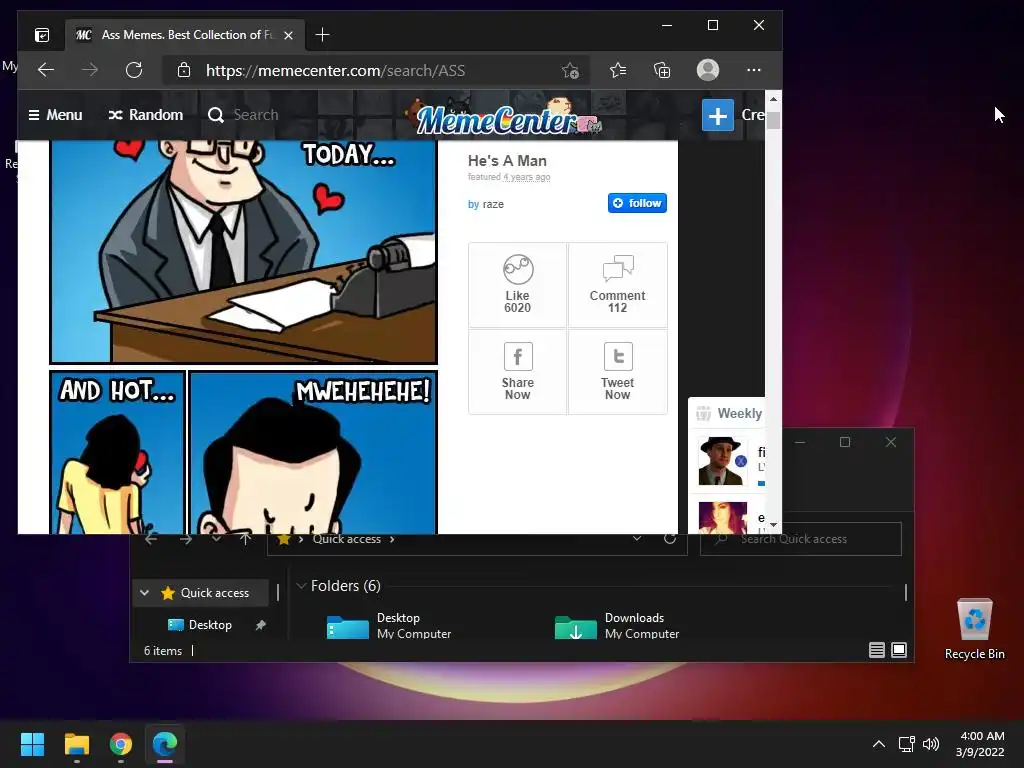The image size is (1024, 768).
Task: Close the Ass Memes tab
Action: [x=289, y=35]
